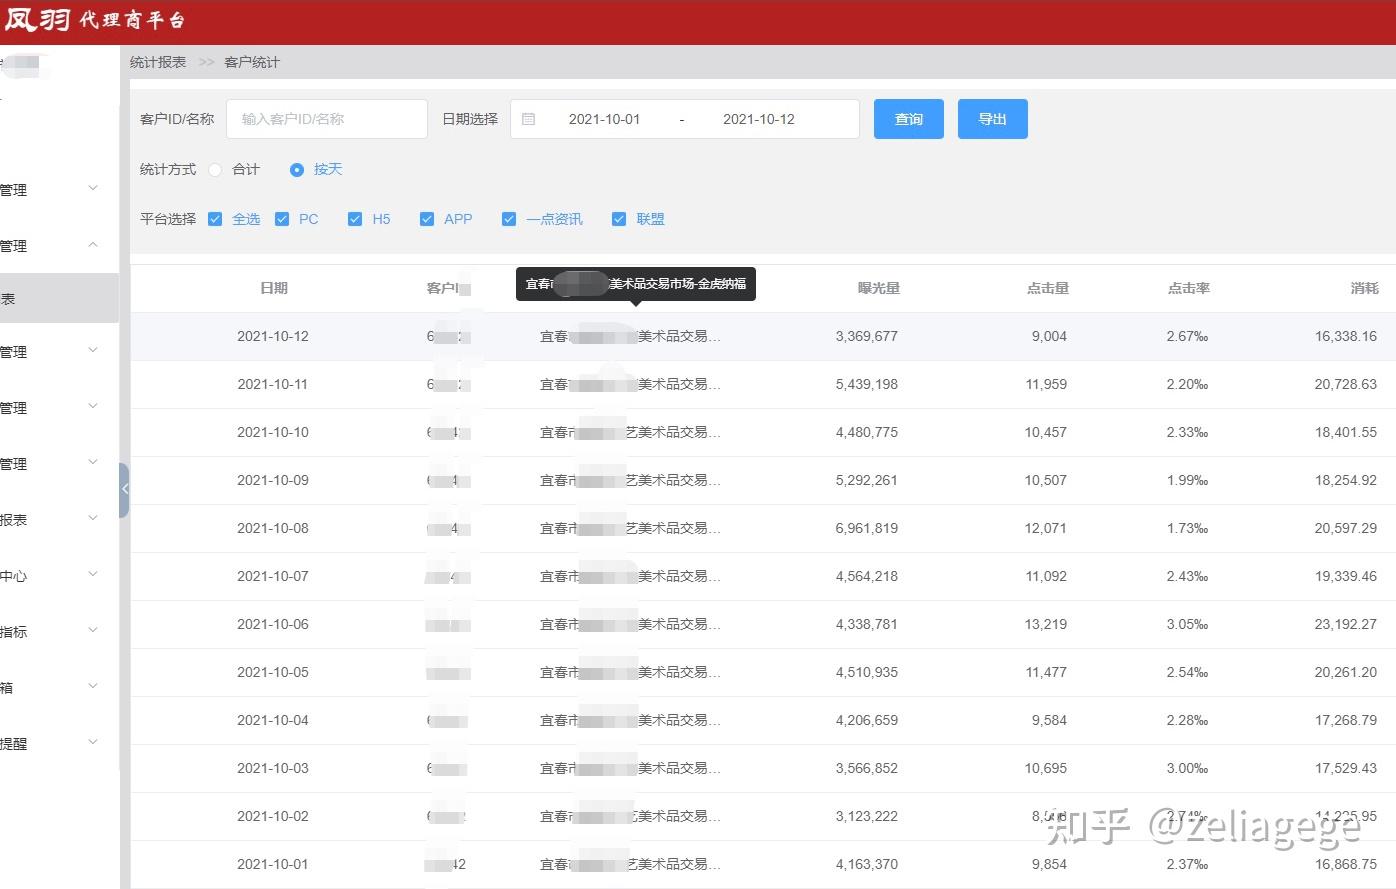Image resolution: width=1396 pixels, height=889 pixels.
Task: Select the 2021-10-04 date cell
Action: [x=273, y=720]
